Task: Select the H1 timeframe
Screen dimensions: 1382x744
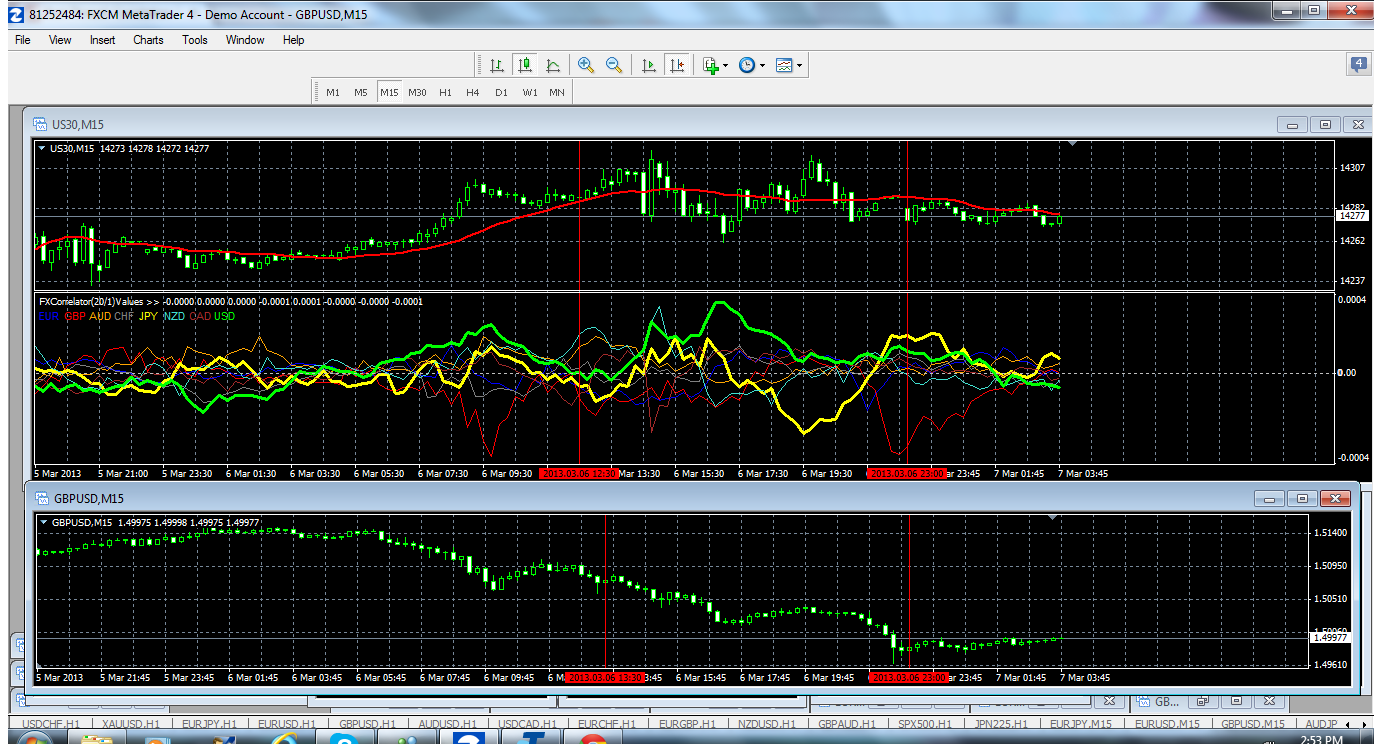Action: (x=445, y=92)
